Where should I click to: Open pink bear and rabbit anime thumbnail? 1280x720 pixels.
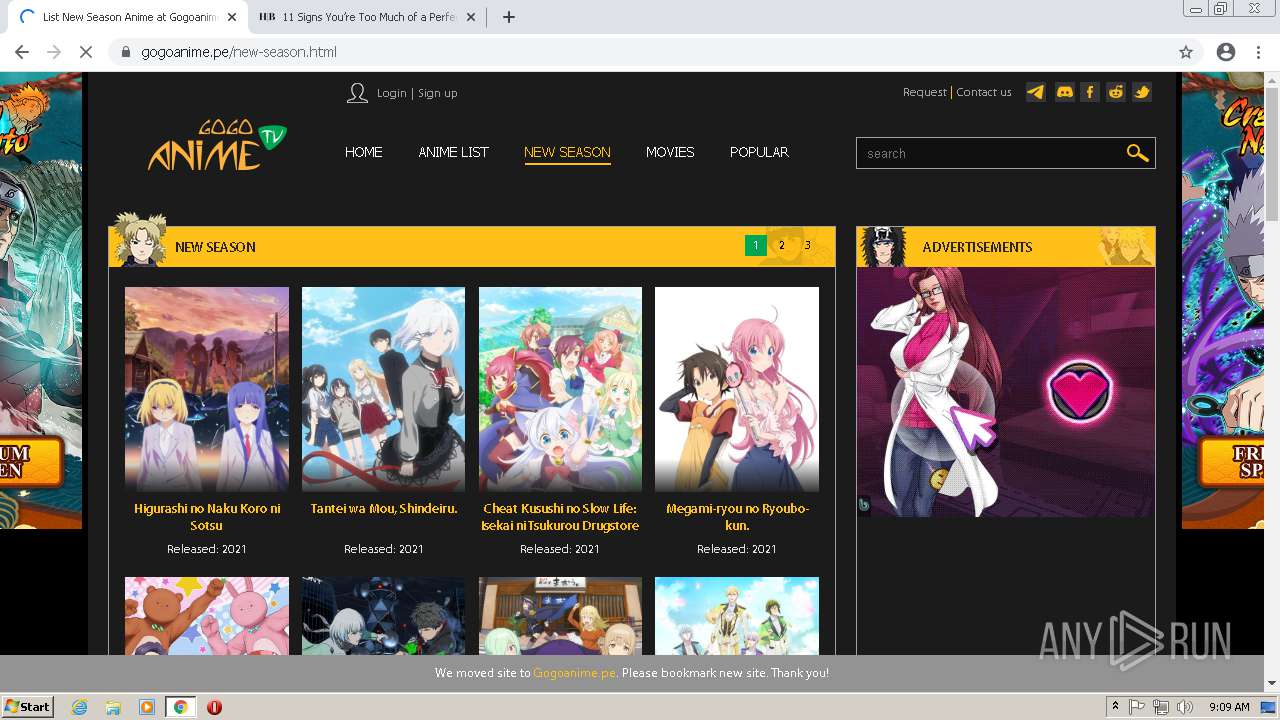point(207,616)
